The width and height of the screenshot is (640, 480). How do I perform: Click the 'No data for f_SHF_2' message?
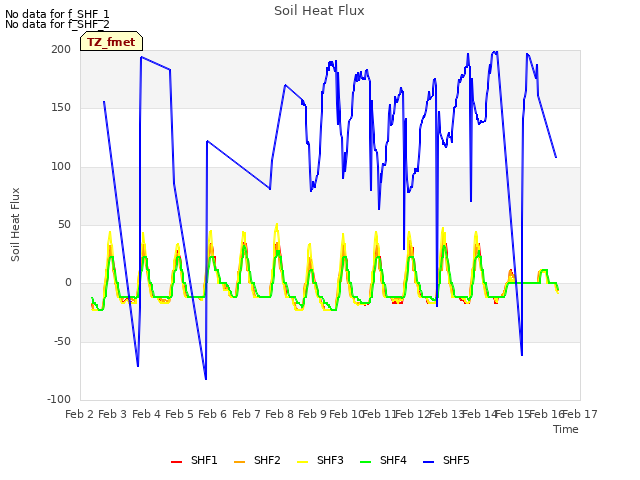(x=57, y=24)
